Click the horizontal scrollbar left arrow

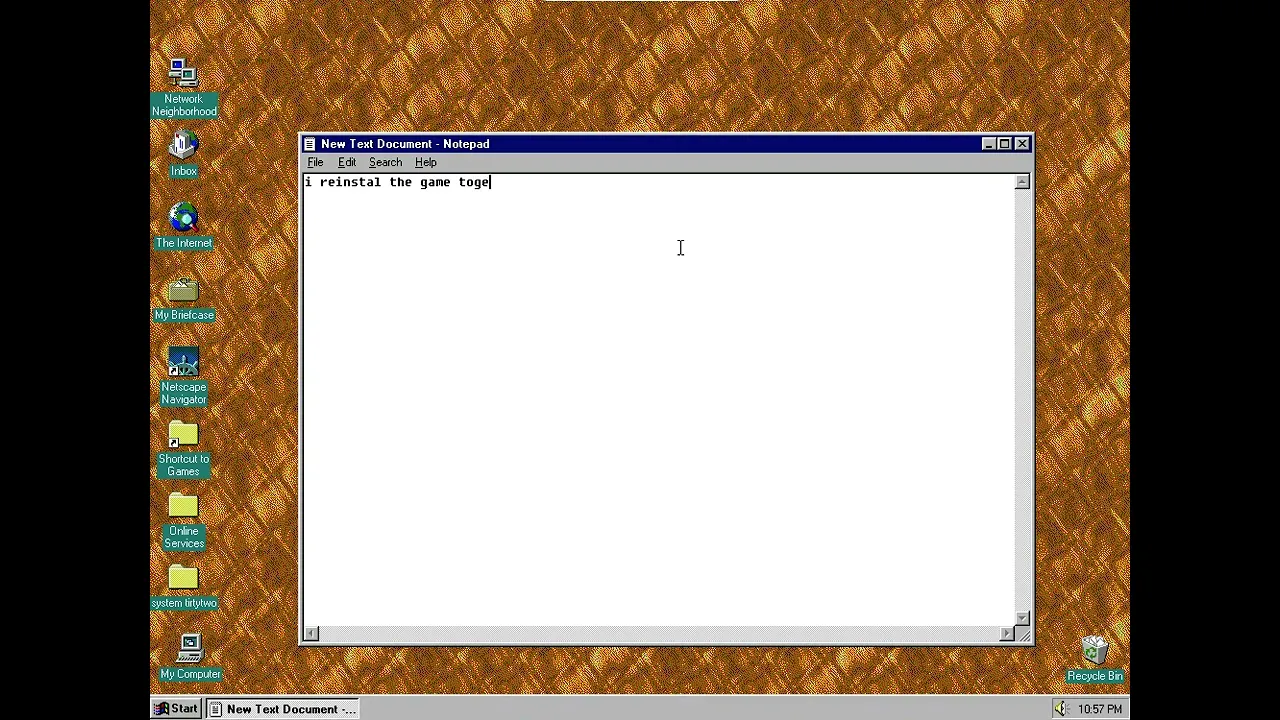(311, 633)
